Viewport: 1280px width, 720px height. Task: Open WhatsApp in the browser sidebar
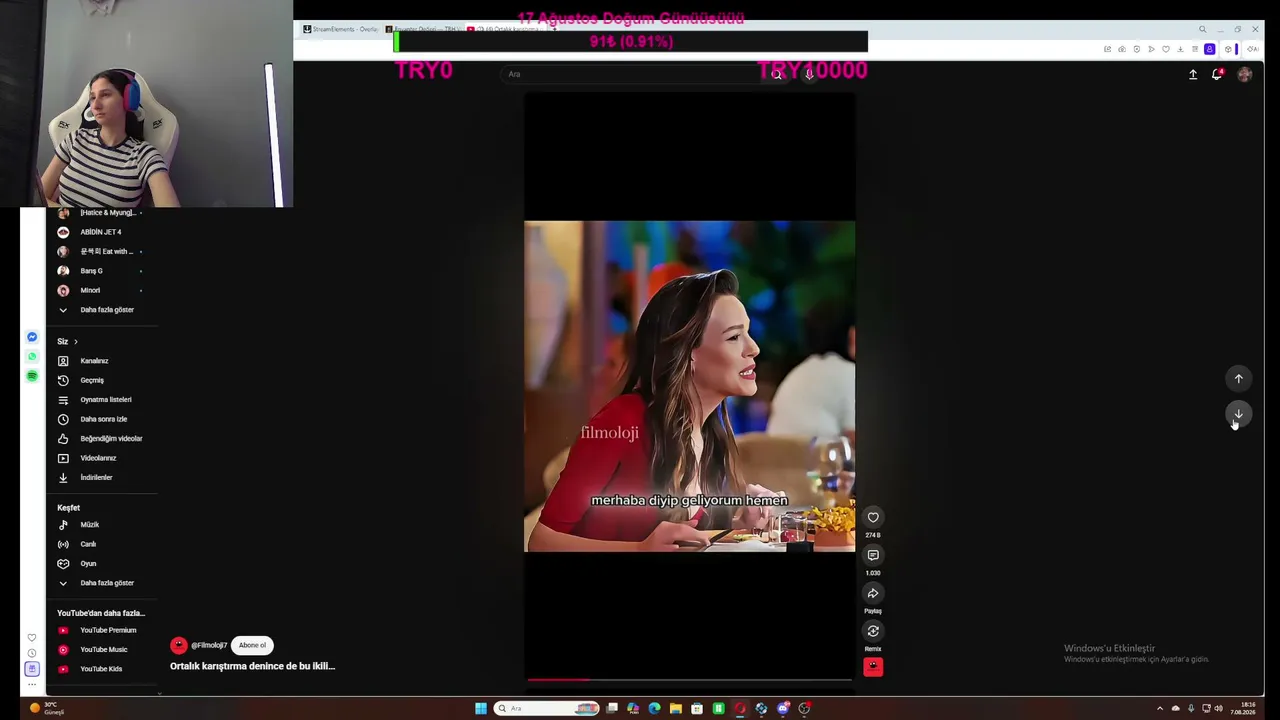coord(32,356)
